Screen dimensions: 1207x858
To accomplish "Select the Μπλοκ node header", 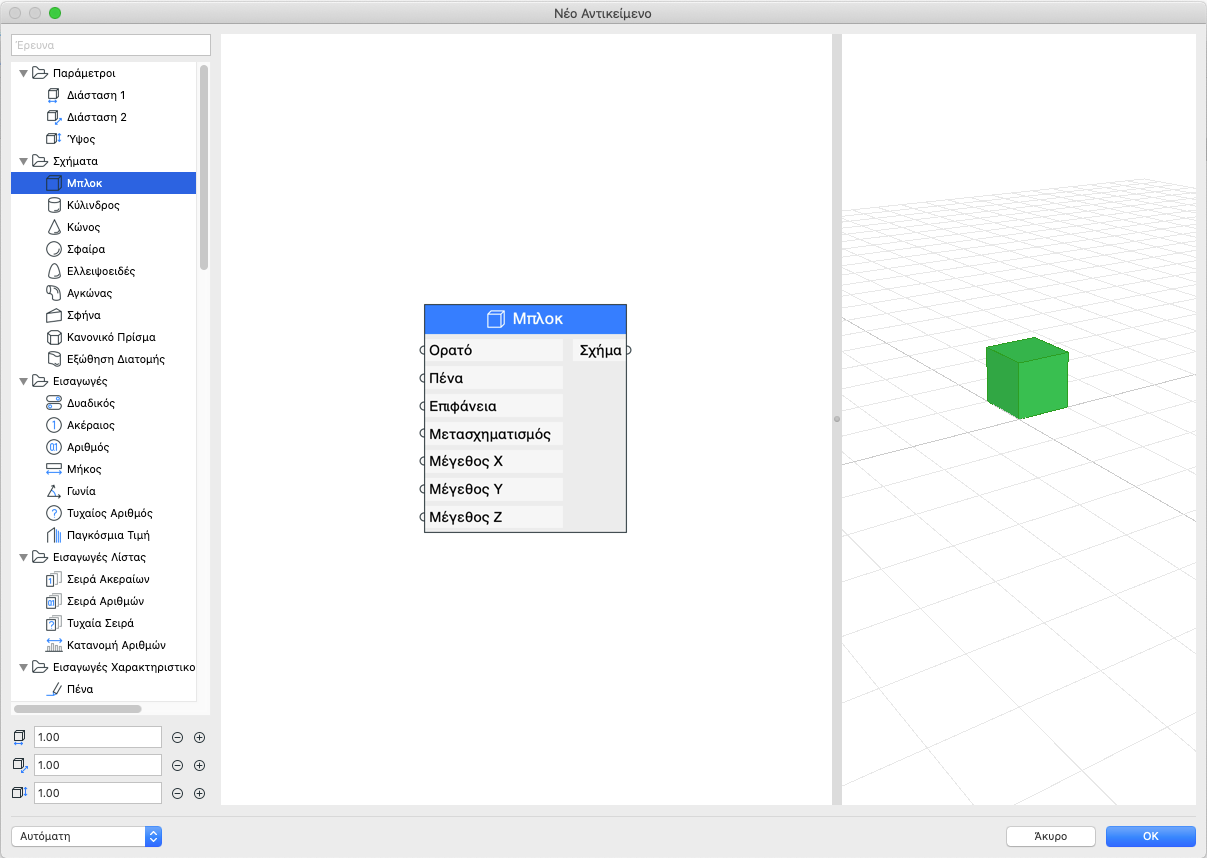I will tap(525, 319).
